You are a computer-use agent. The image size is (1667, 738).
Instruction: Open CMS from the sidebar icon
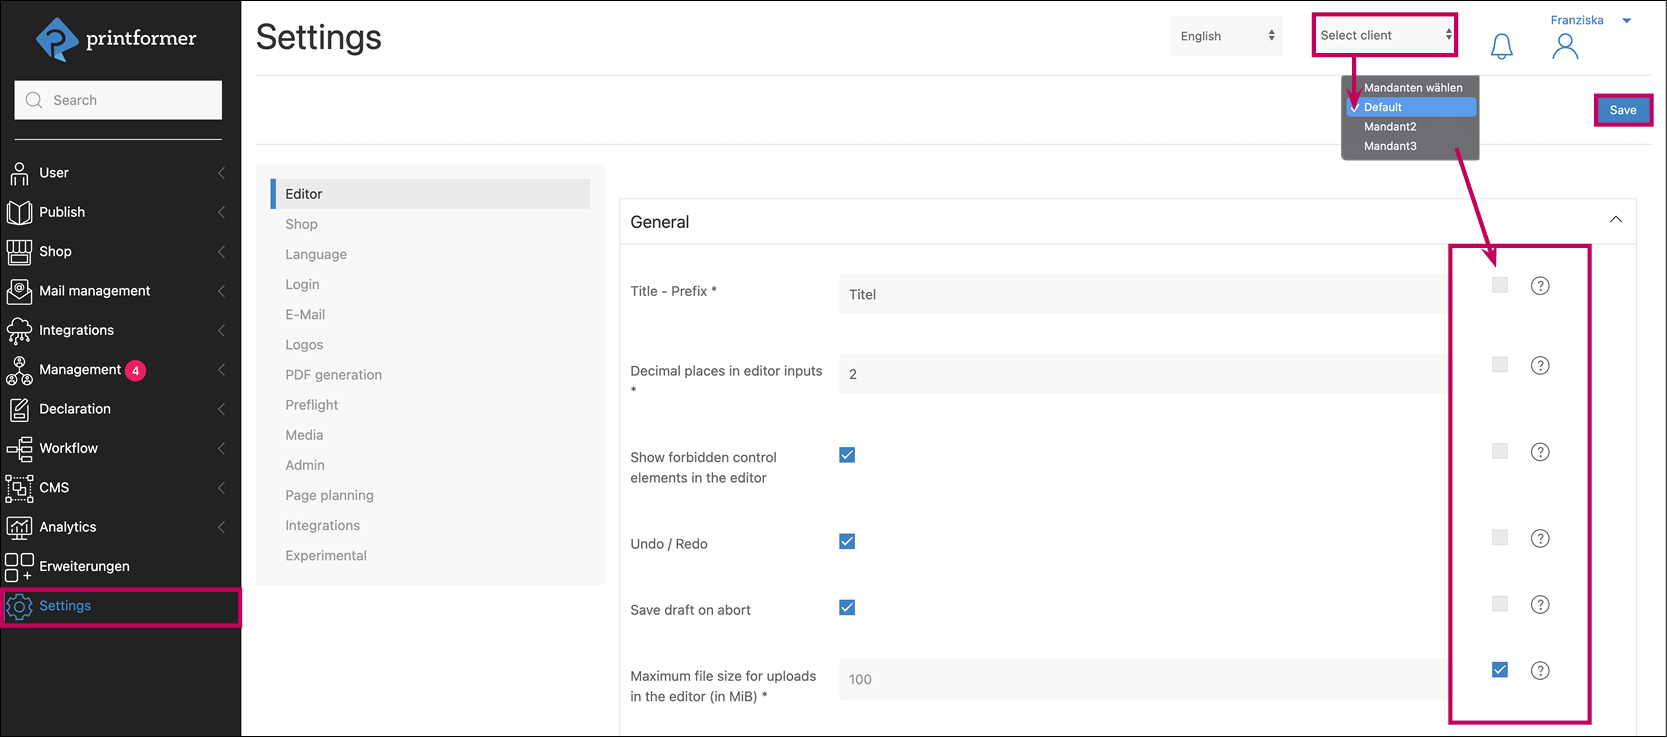[x=19, y=488]
